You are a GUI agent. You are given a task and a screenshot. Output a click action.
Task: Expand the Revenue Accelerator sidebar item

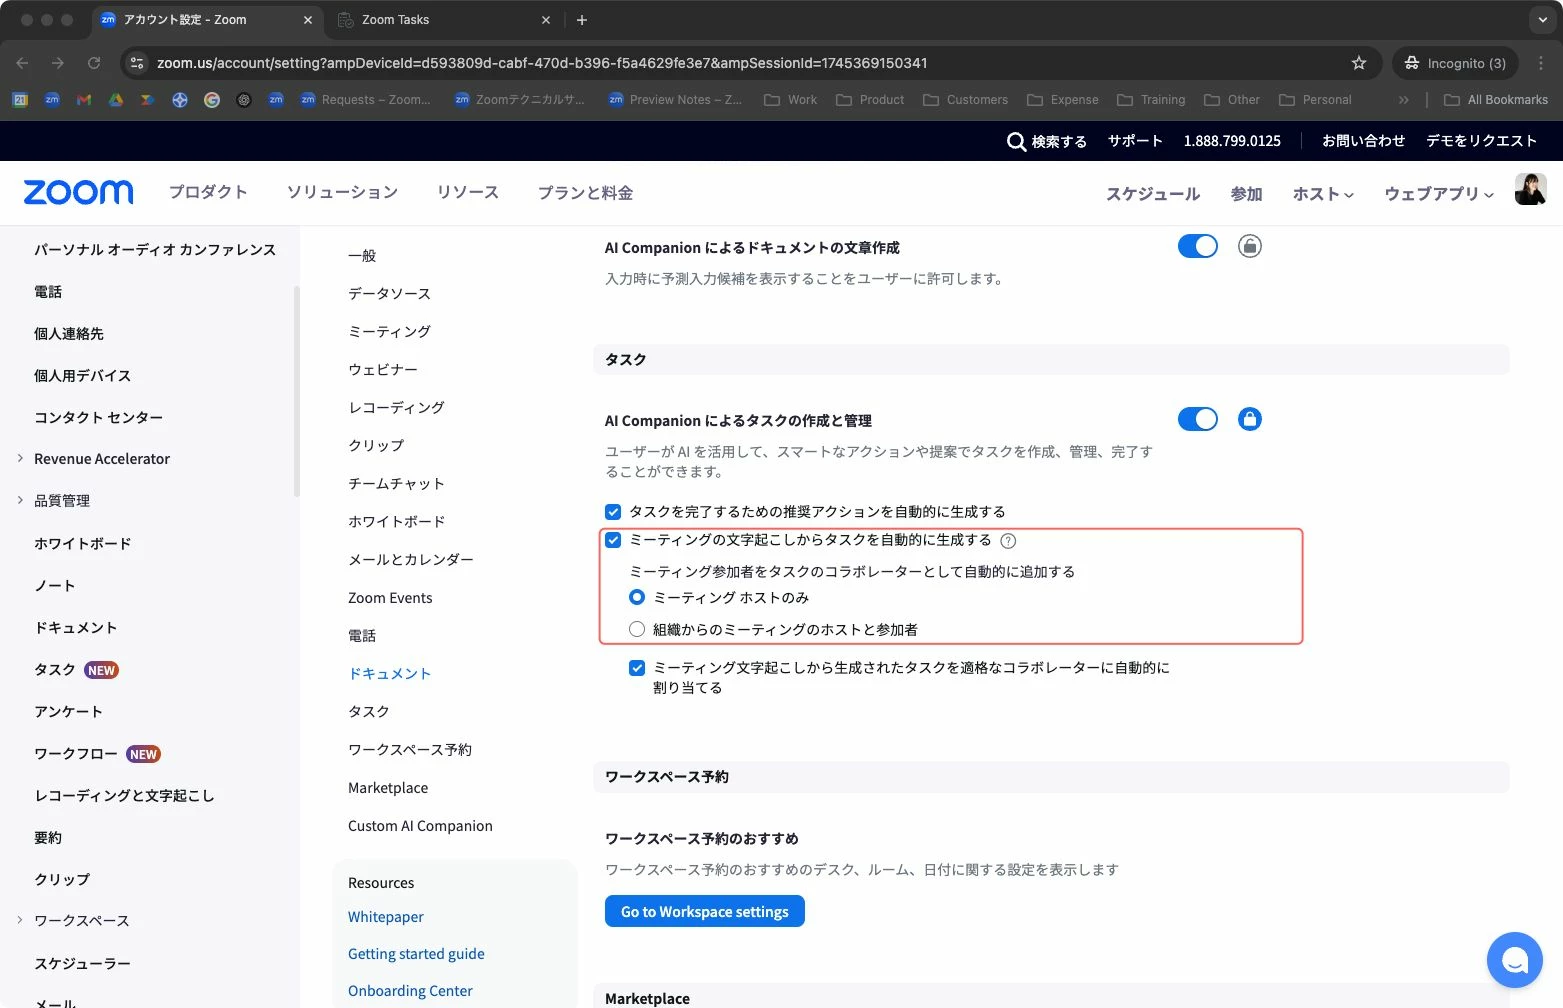point(20,458)
